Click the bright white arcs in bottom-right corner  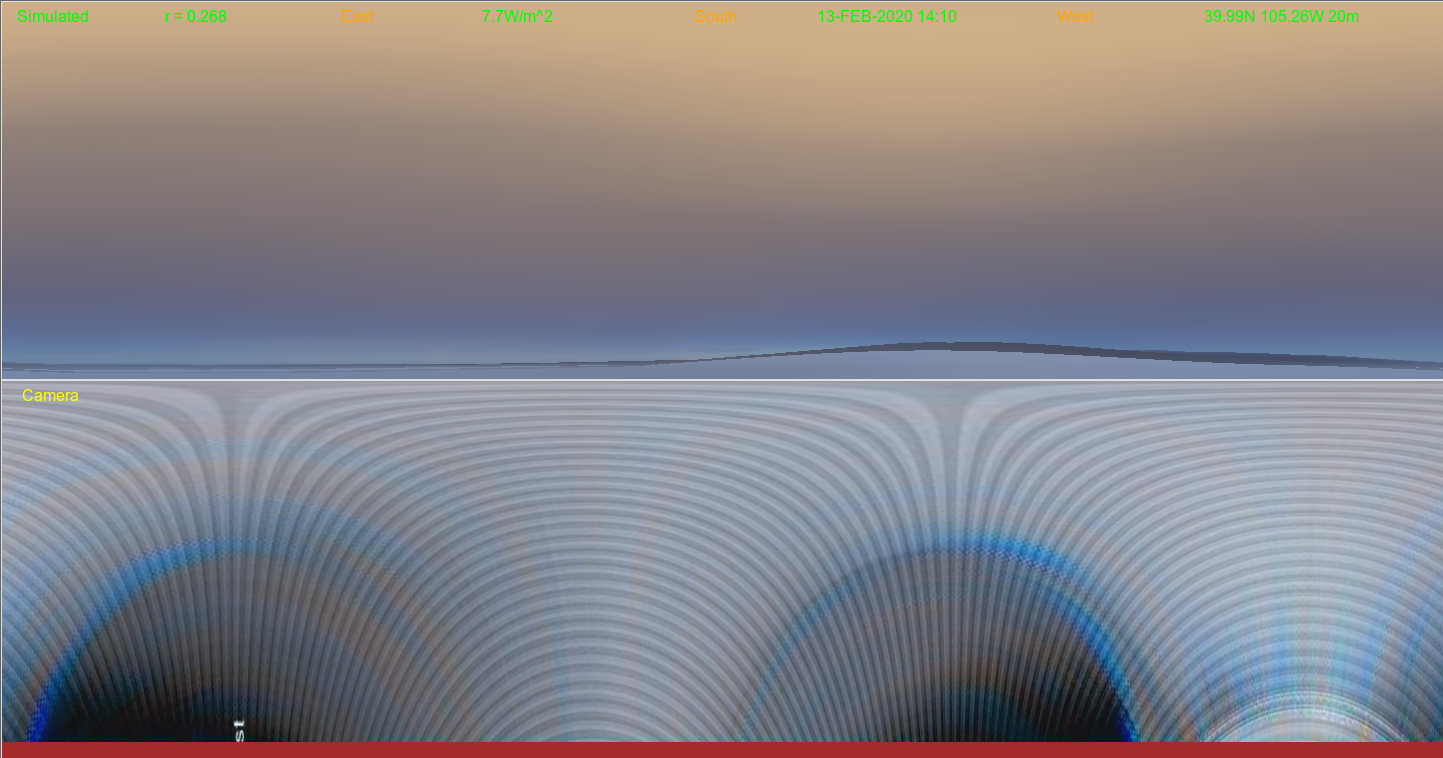(x=1300, y=715)
